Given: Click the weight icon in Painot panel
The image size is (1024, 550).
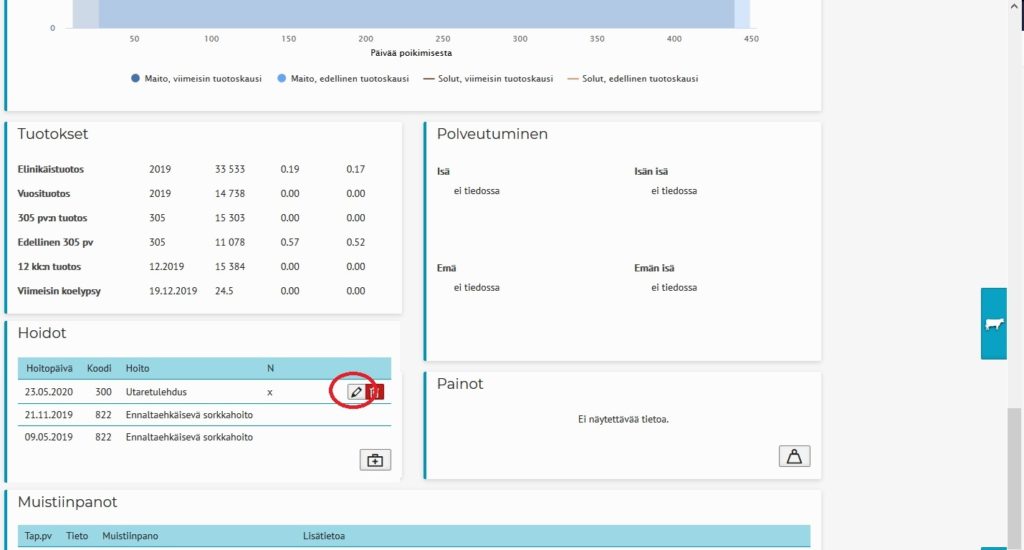Looking at the screenshot, I should pyautogui.click(x=794, y=456).
